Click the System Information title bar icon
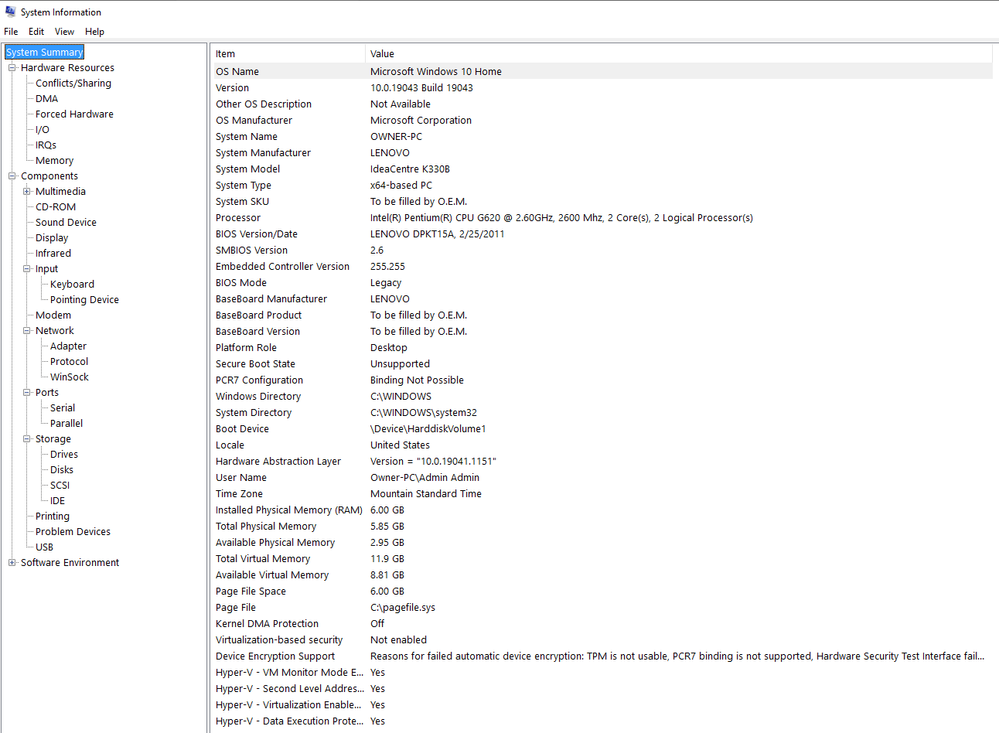Screen dimensions: 999x733 click(10, 11)
